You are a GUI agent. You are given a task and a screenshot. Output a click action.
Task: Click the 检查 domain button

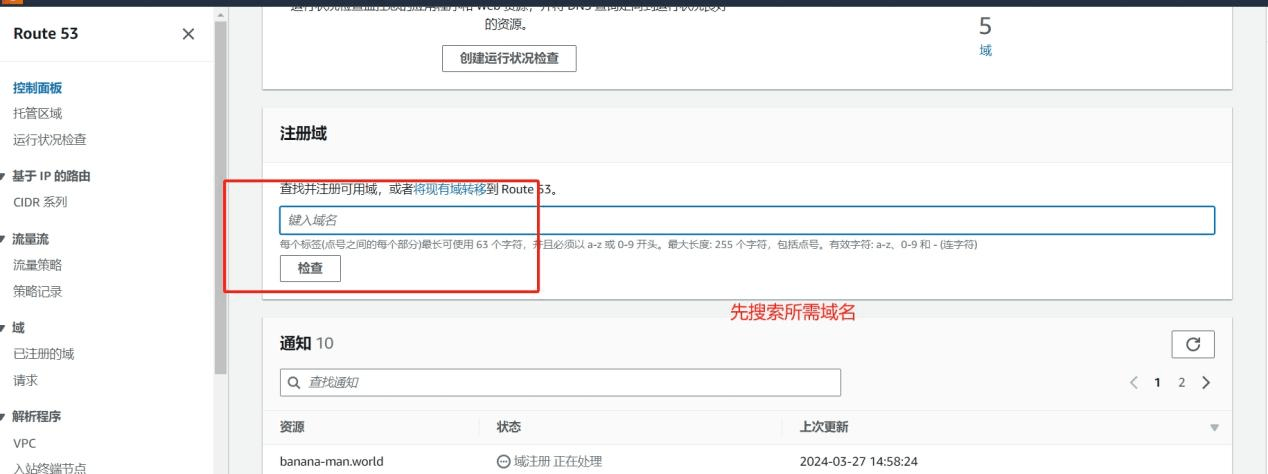[310, 269]
